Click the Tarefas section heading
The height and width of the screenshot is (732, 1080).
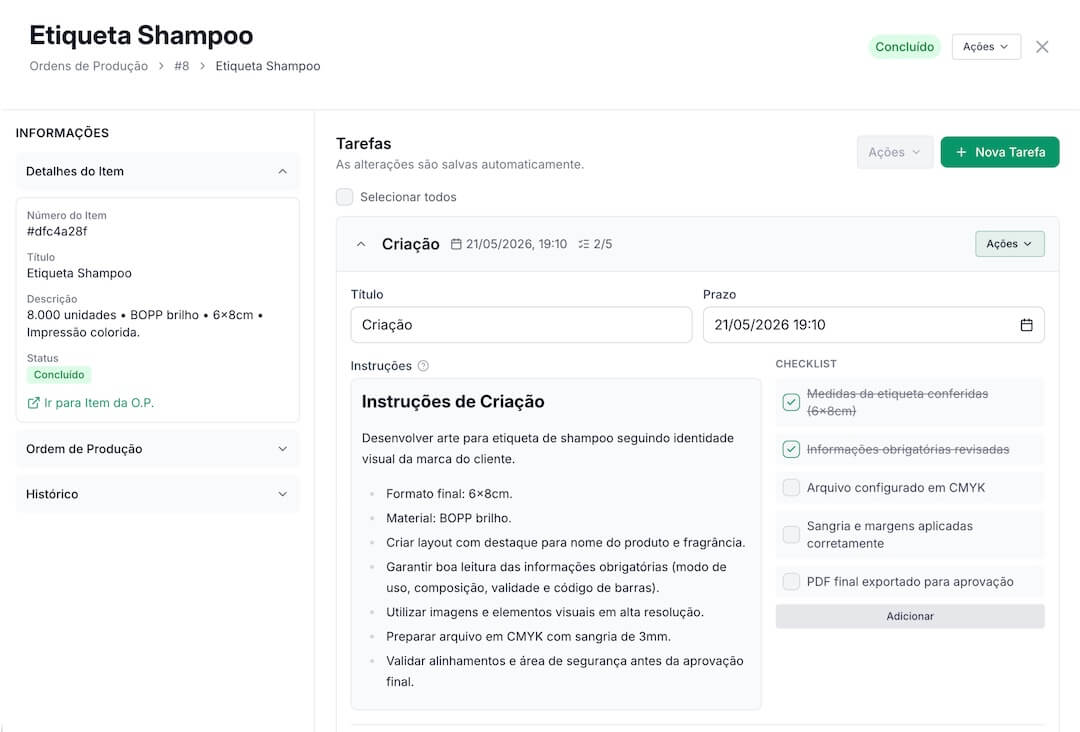pyautogui.click(x=364, y=144)
